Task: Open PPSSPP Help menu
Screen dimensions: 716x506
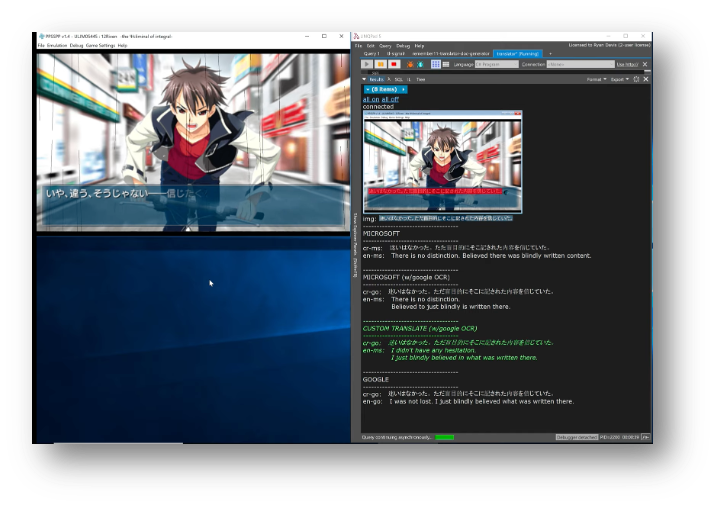Action: pyautogui.click(x=122, y=46)
